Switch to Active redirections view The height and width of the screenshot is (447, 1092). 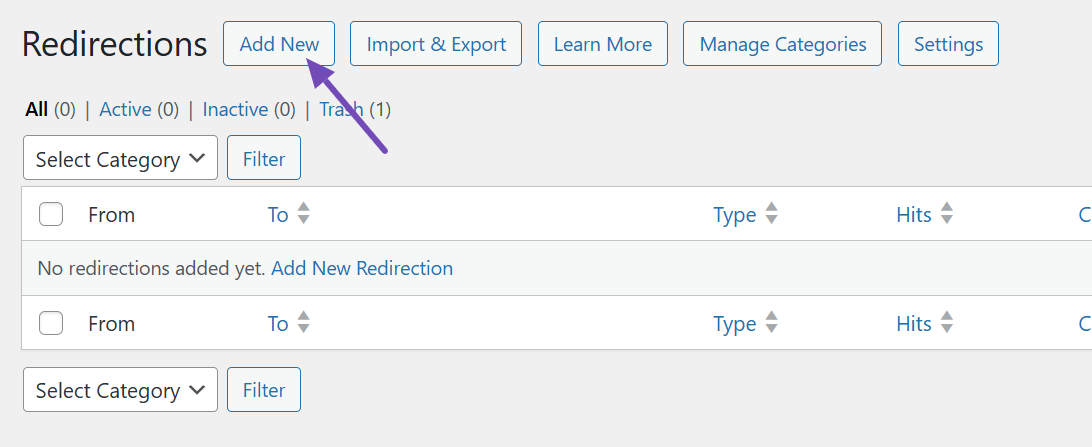(x=125, y=110)
